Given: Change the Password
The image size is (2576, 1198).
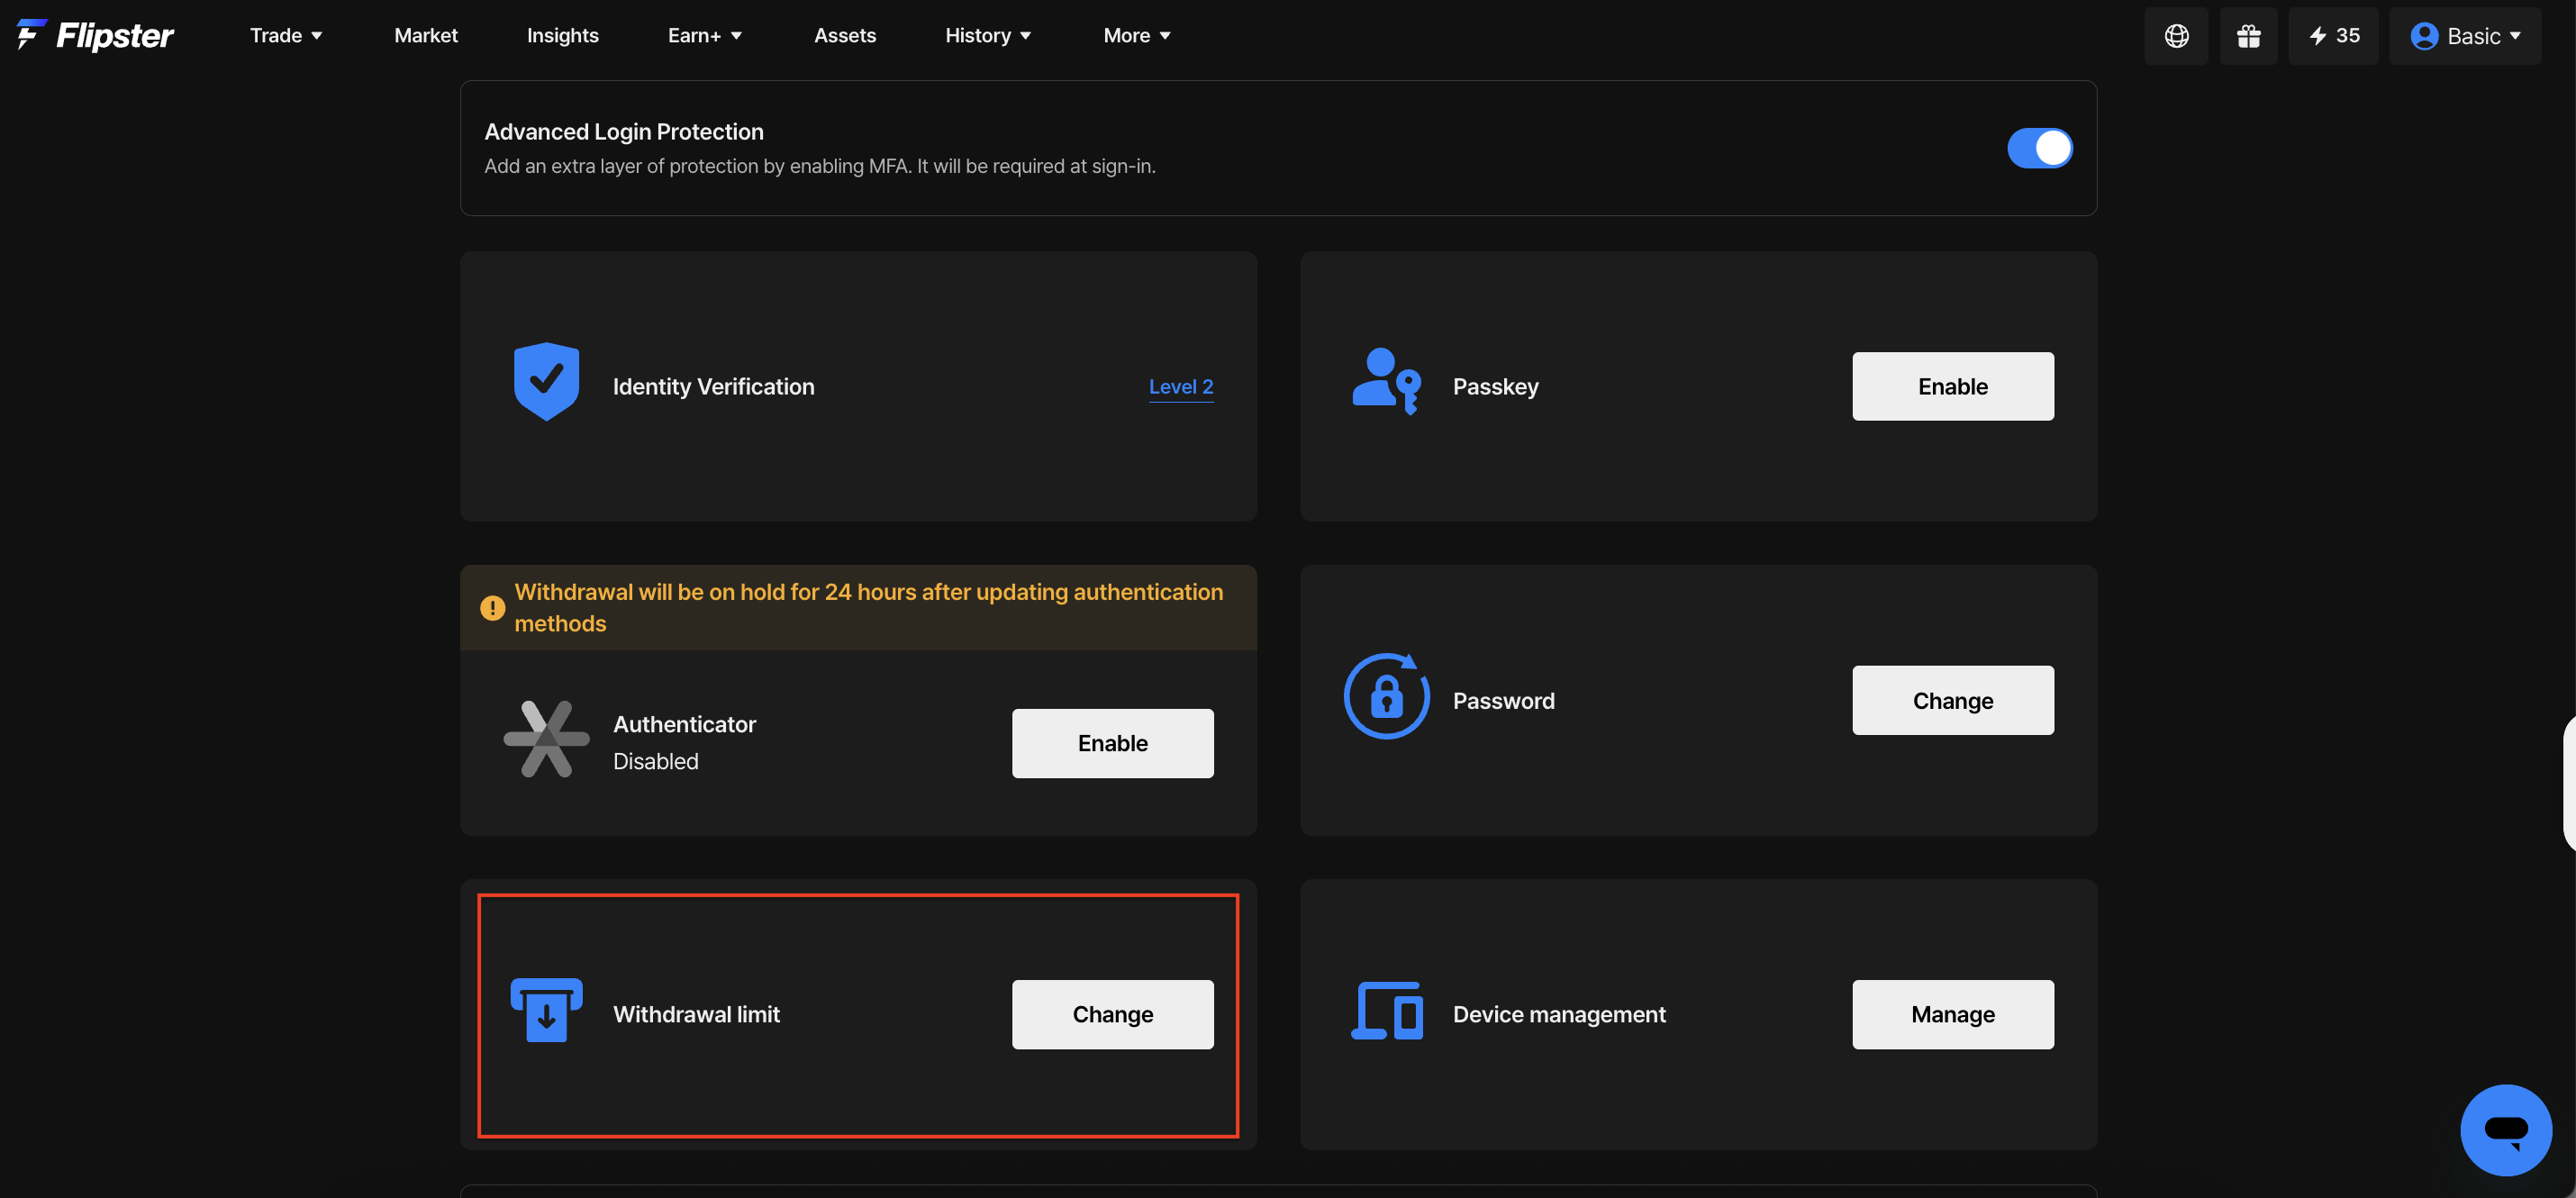Looking at the screenshot, I should 1952,700.
